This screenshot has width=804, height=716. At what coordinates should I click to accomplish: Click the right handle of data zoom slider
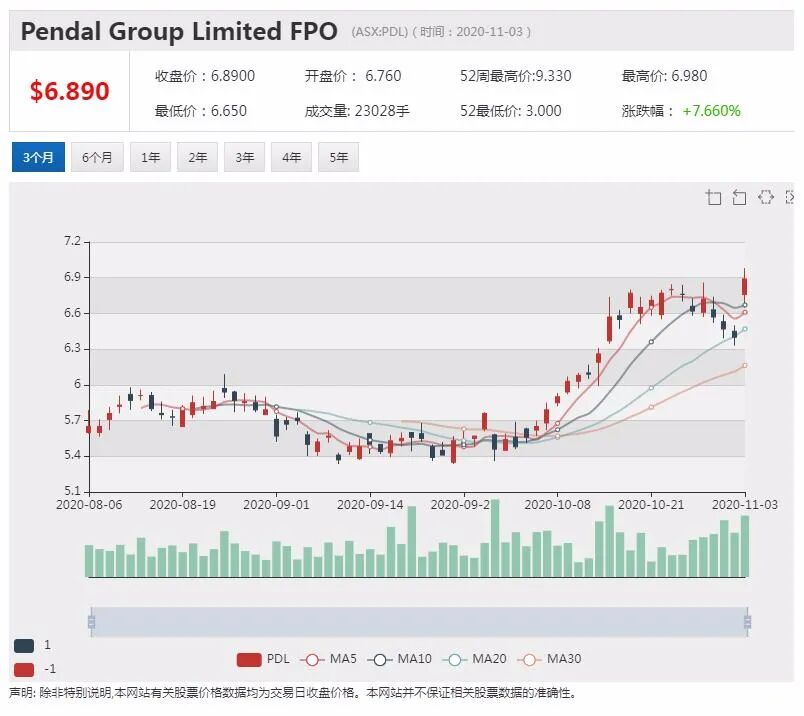coord(748,622)
